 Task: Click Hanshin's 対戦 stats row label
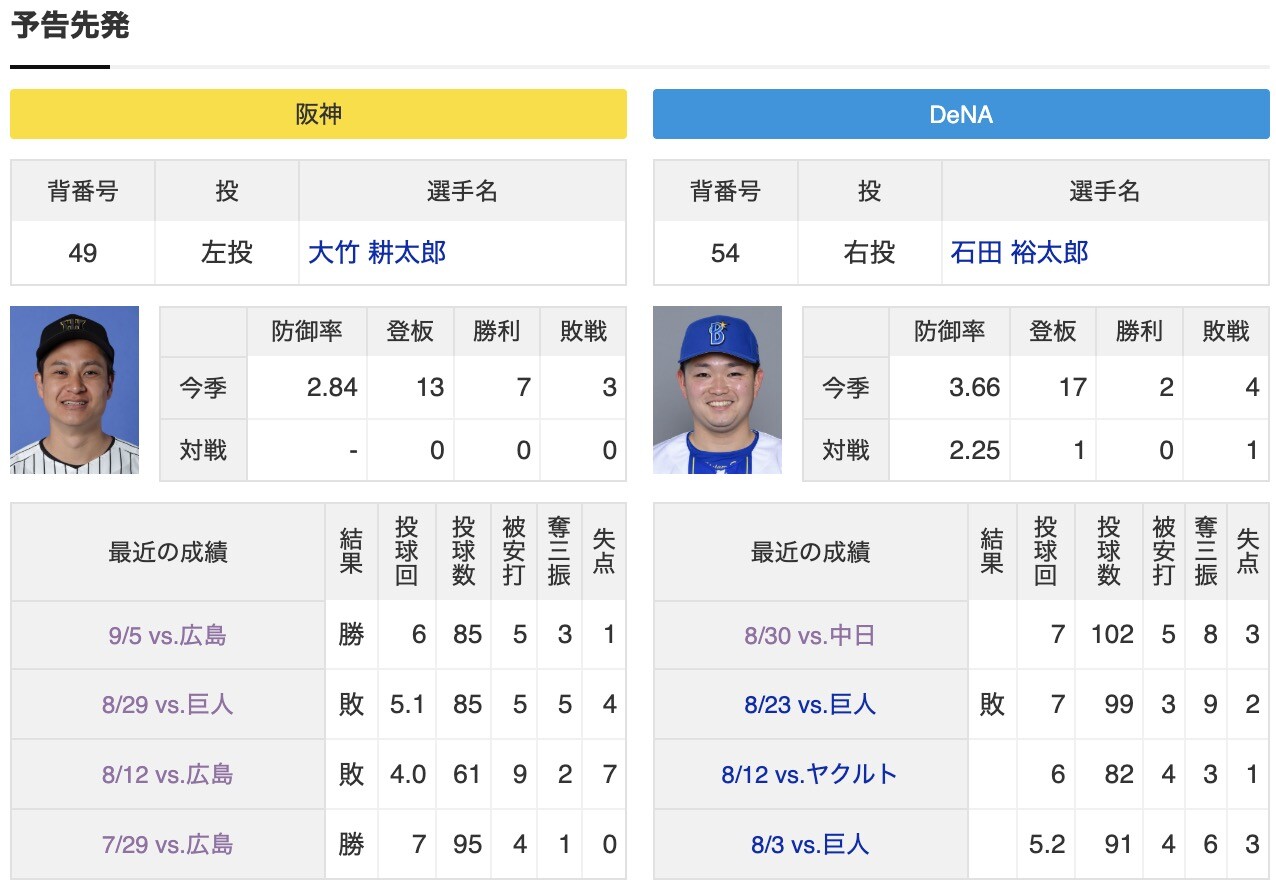203,450
